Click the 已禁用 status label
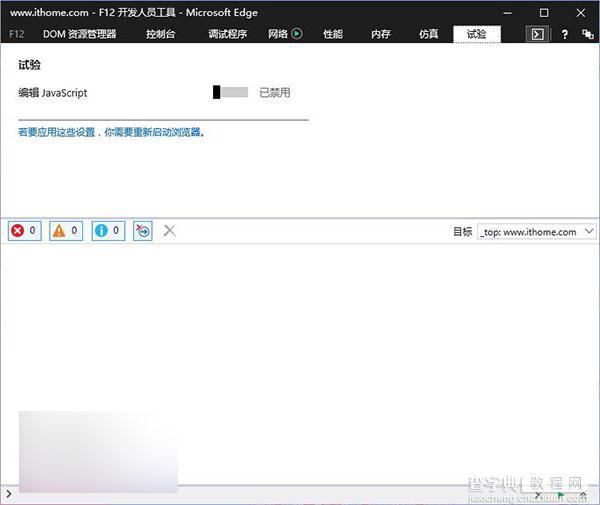This screenshot has height=505, width=600. (275, 92)
